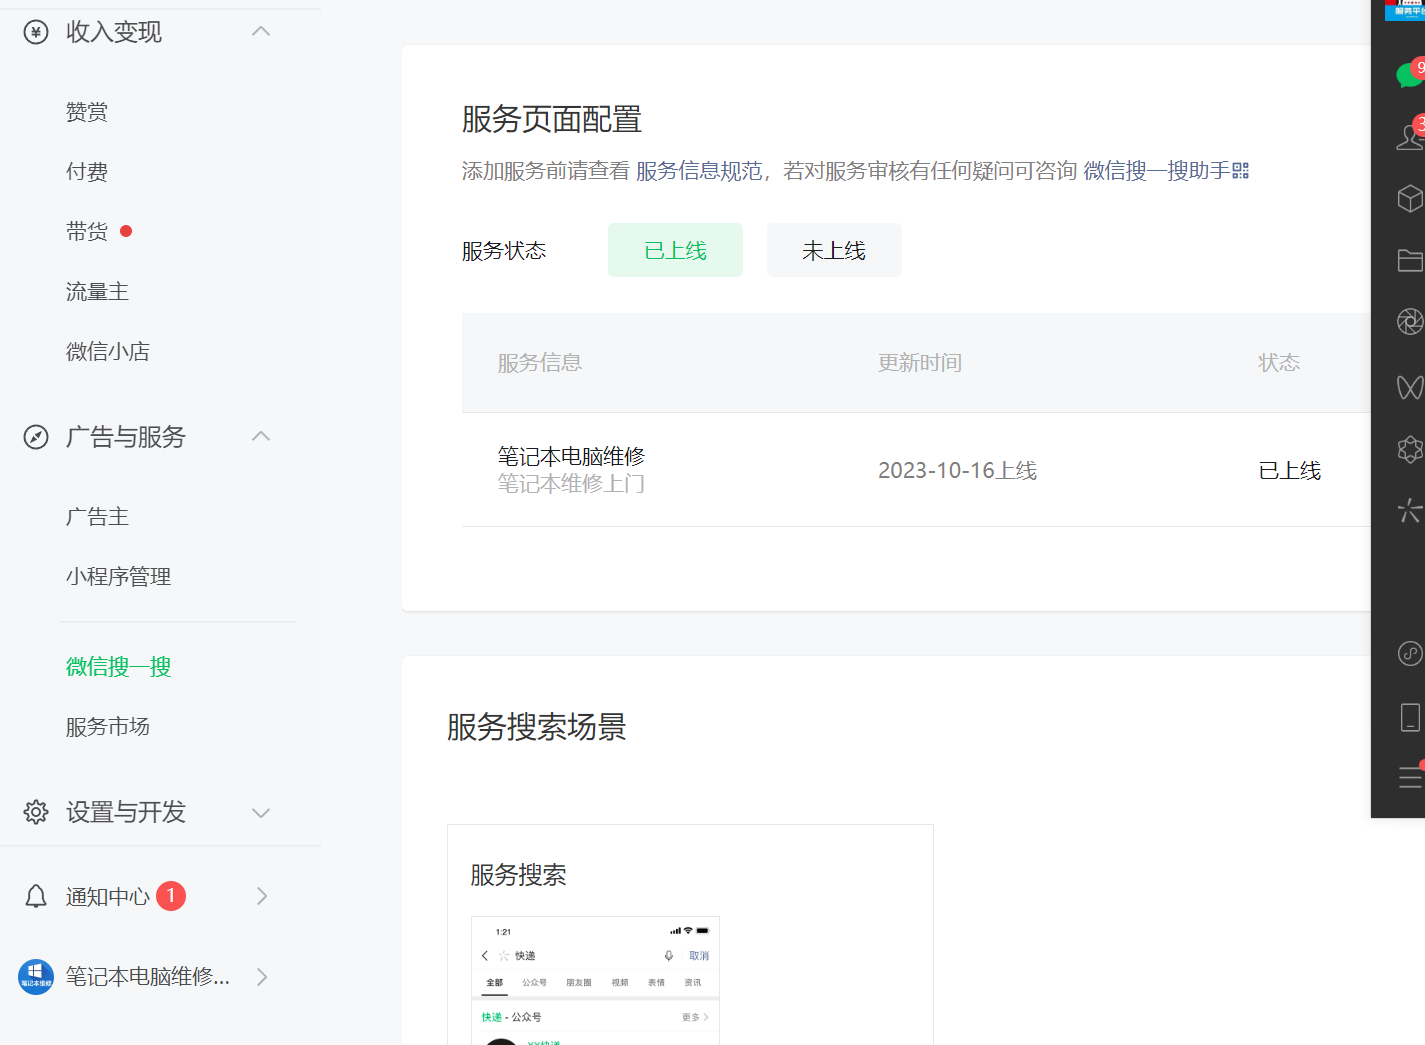Click the 服务搜索 preview phone thumbnail
1425x1045 pixels.
595,981
